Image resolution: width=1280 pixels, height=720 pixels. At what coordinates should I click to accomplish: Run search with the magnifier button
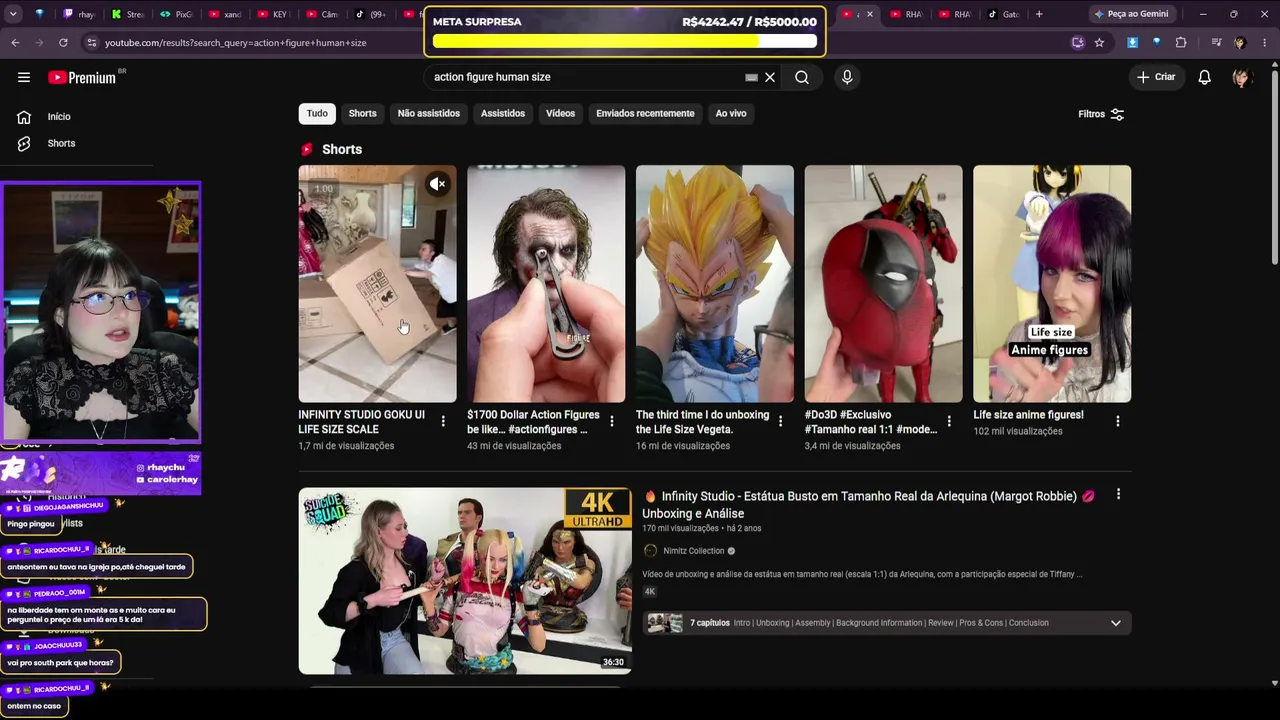802,77
